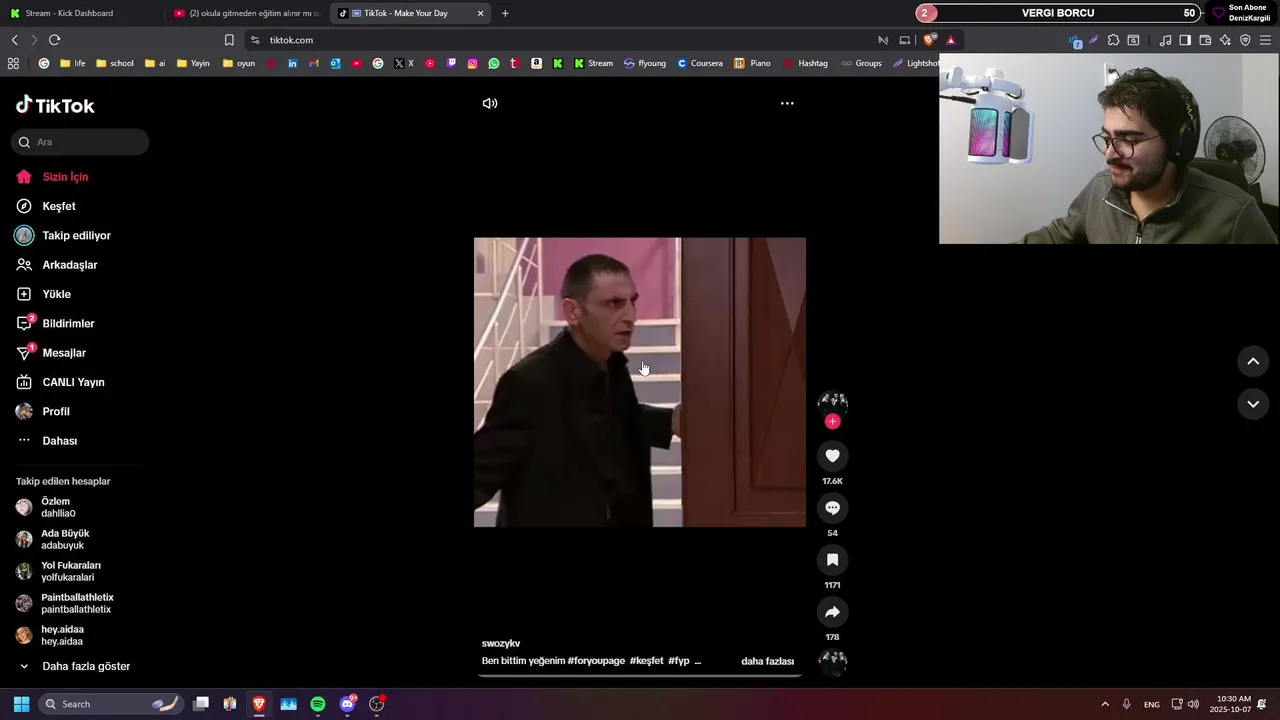Open Brave Rewards triangle icon
Screen dimensions: 1280x720
[951, 40]
